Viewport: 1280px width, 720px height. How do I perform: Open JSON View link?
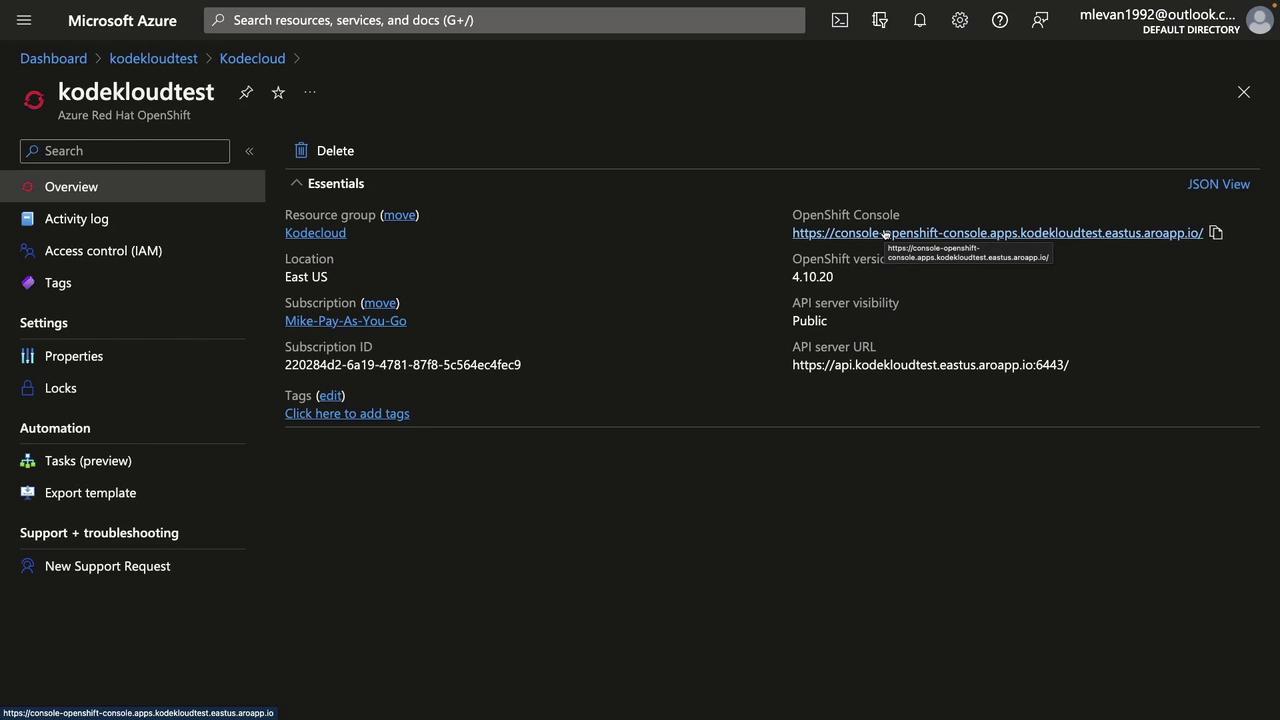pos(1218,184)
